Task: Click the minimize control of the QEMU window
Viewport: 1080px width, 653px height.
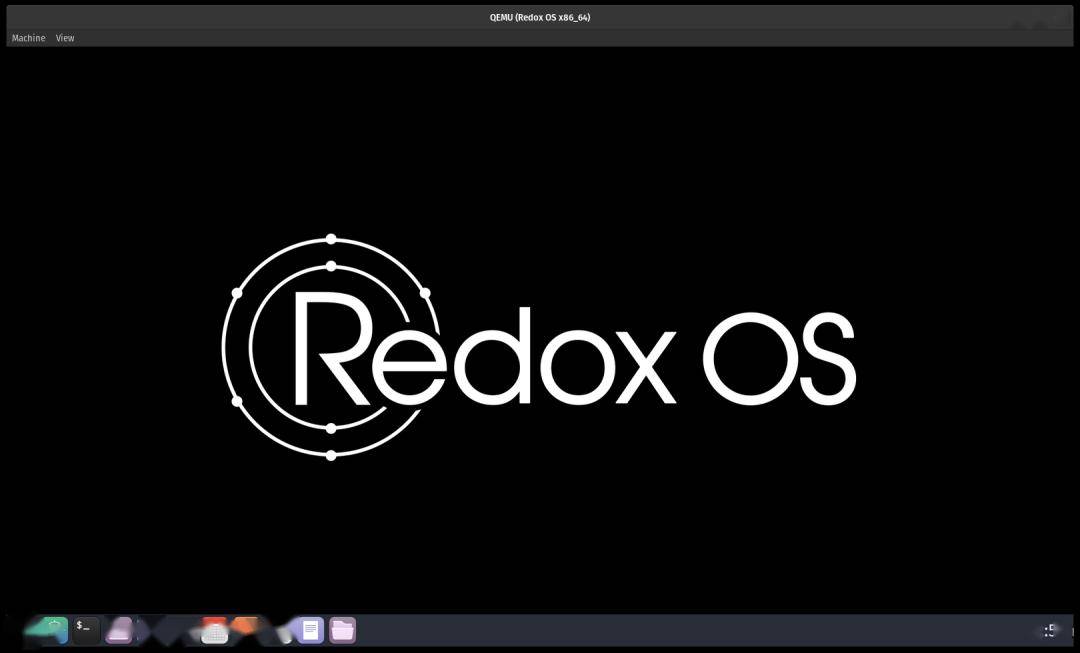Action: pyautogui.click(x=1017, y=25)
